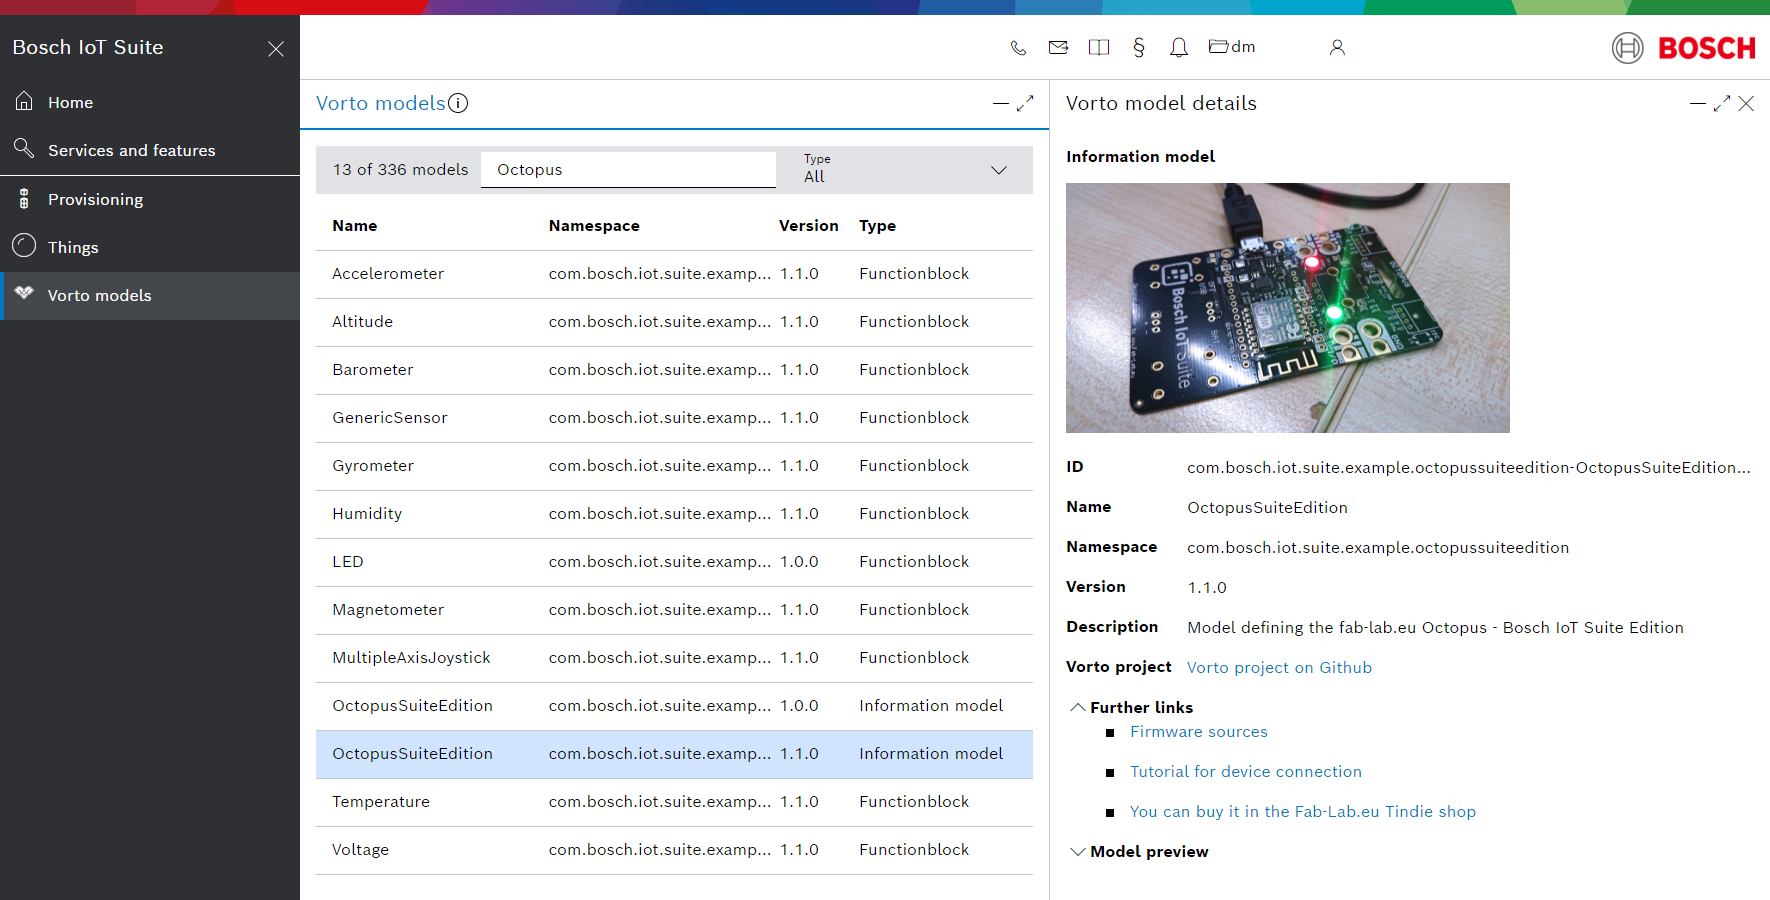Open the documentation book icon

(1099, 47)
